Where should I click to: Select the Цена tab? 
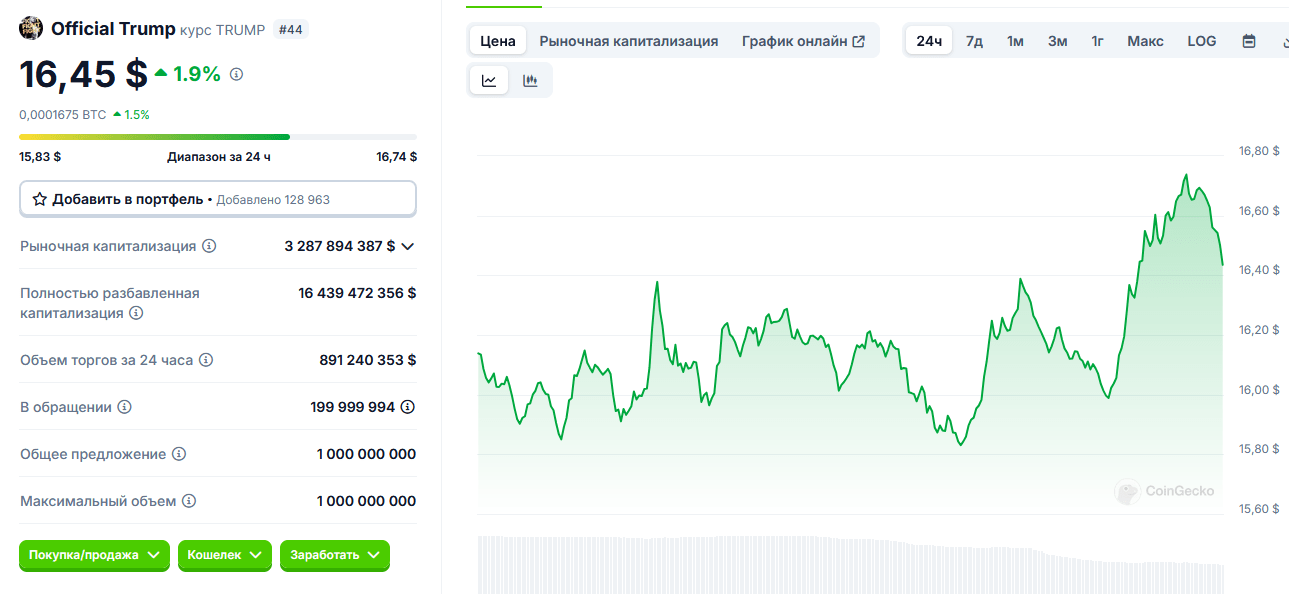(x=498, y=41)
